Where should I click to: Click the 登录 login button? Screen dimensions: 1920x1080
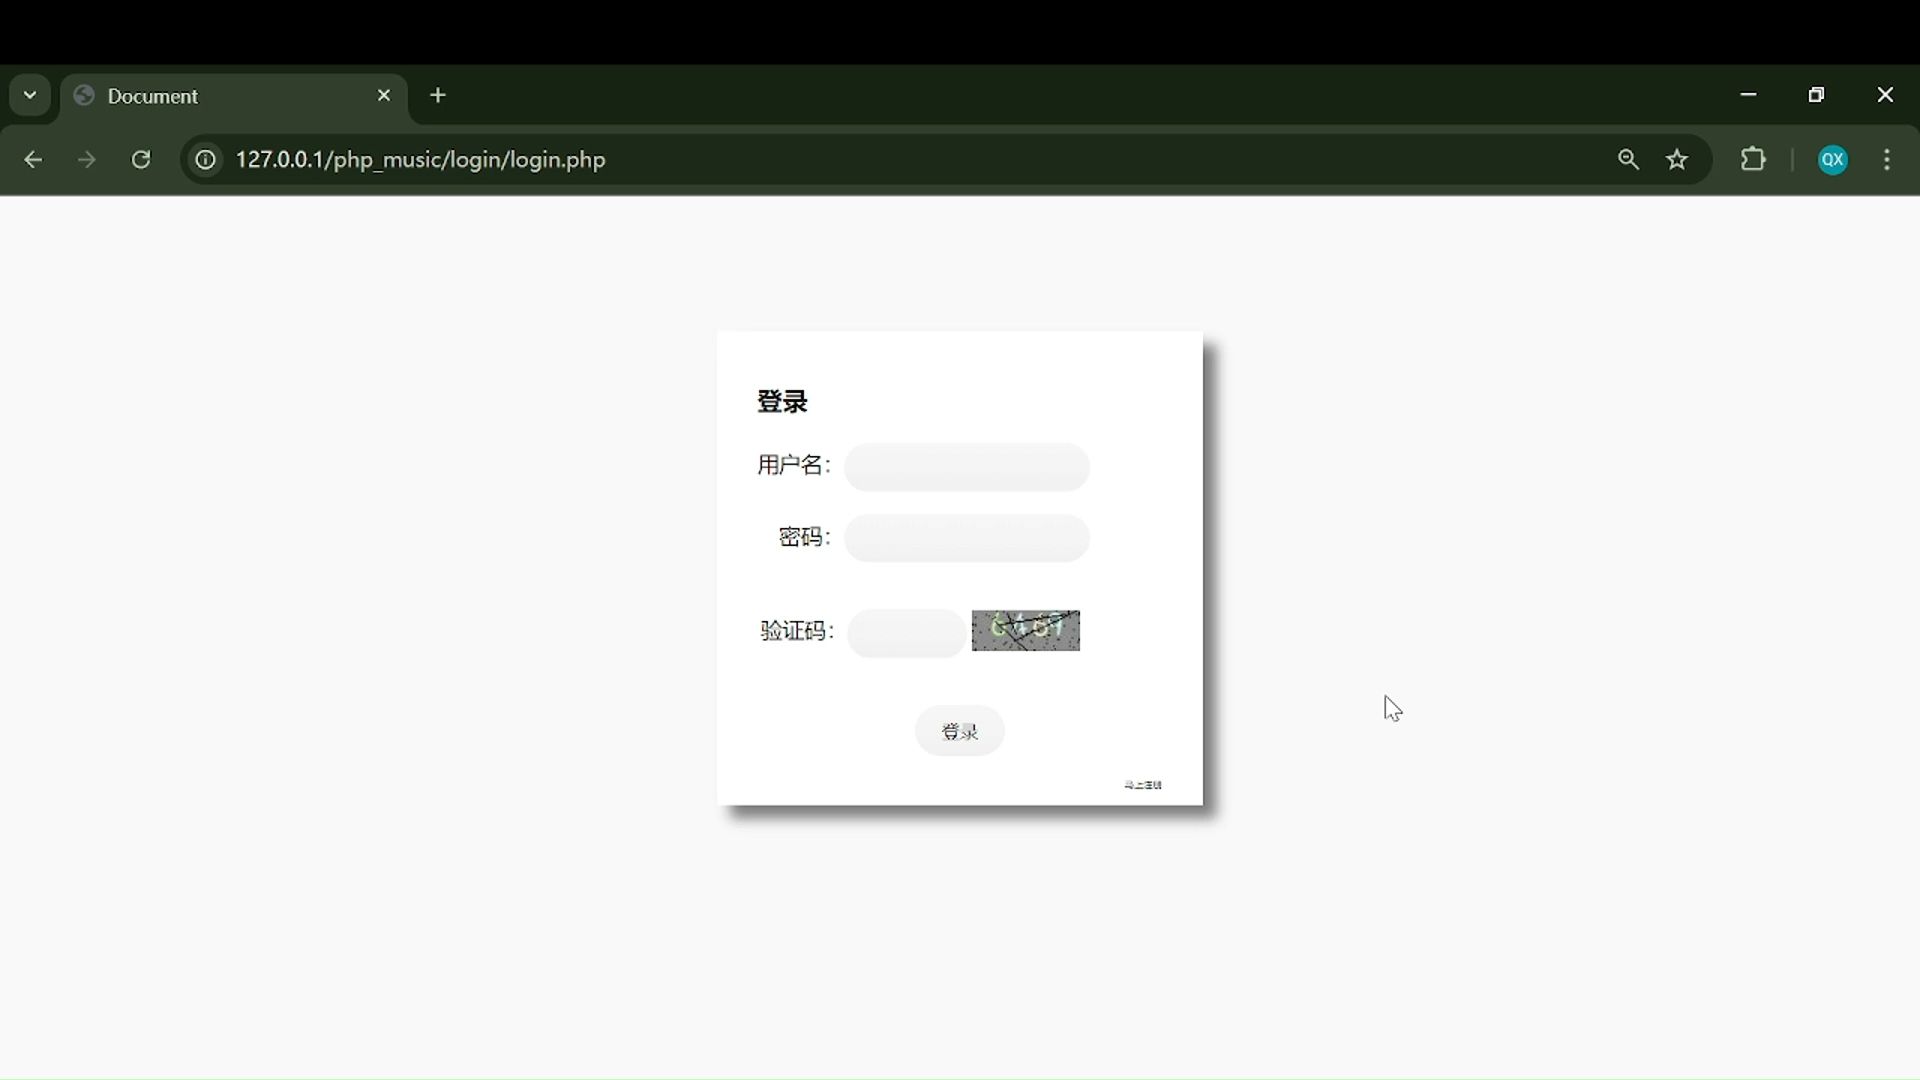coord(960,731)
